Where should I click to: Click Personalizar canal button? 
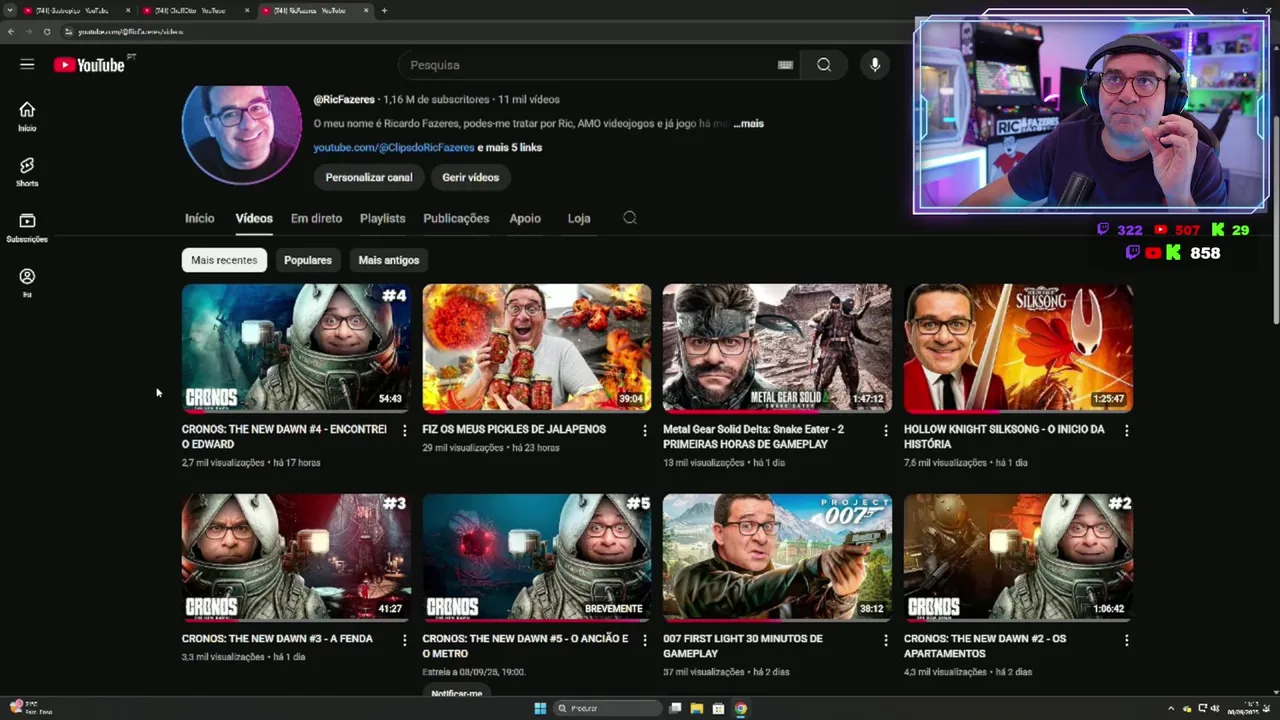(x=369, y=177)
